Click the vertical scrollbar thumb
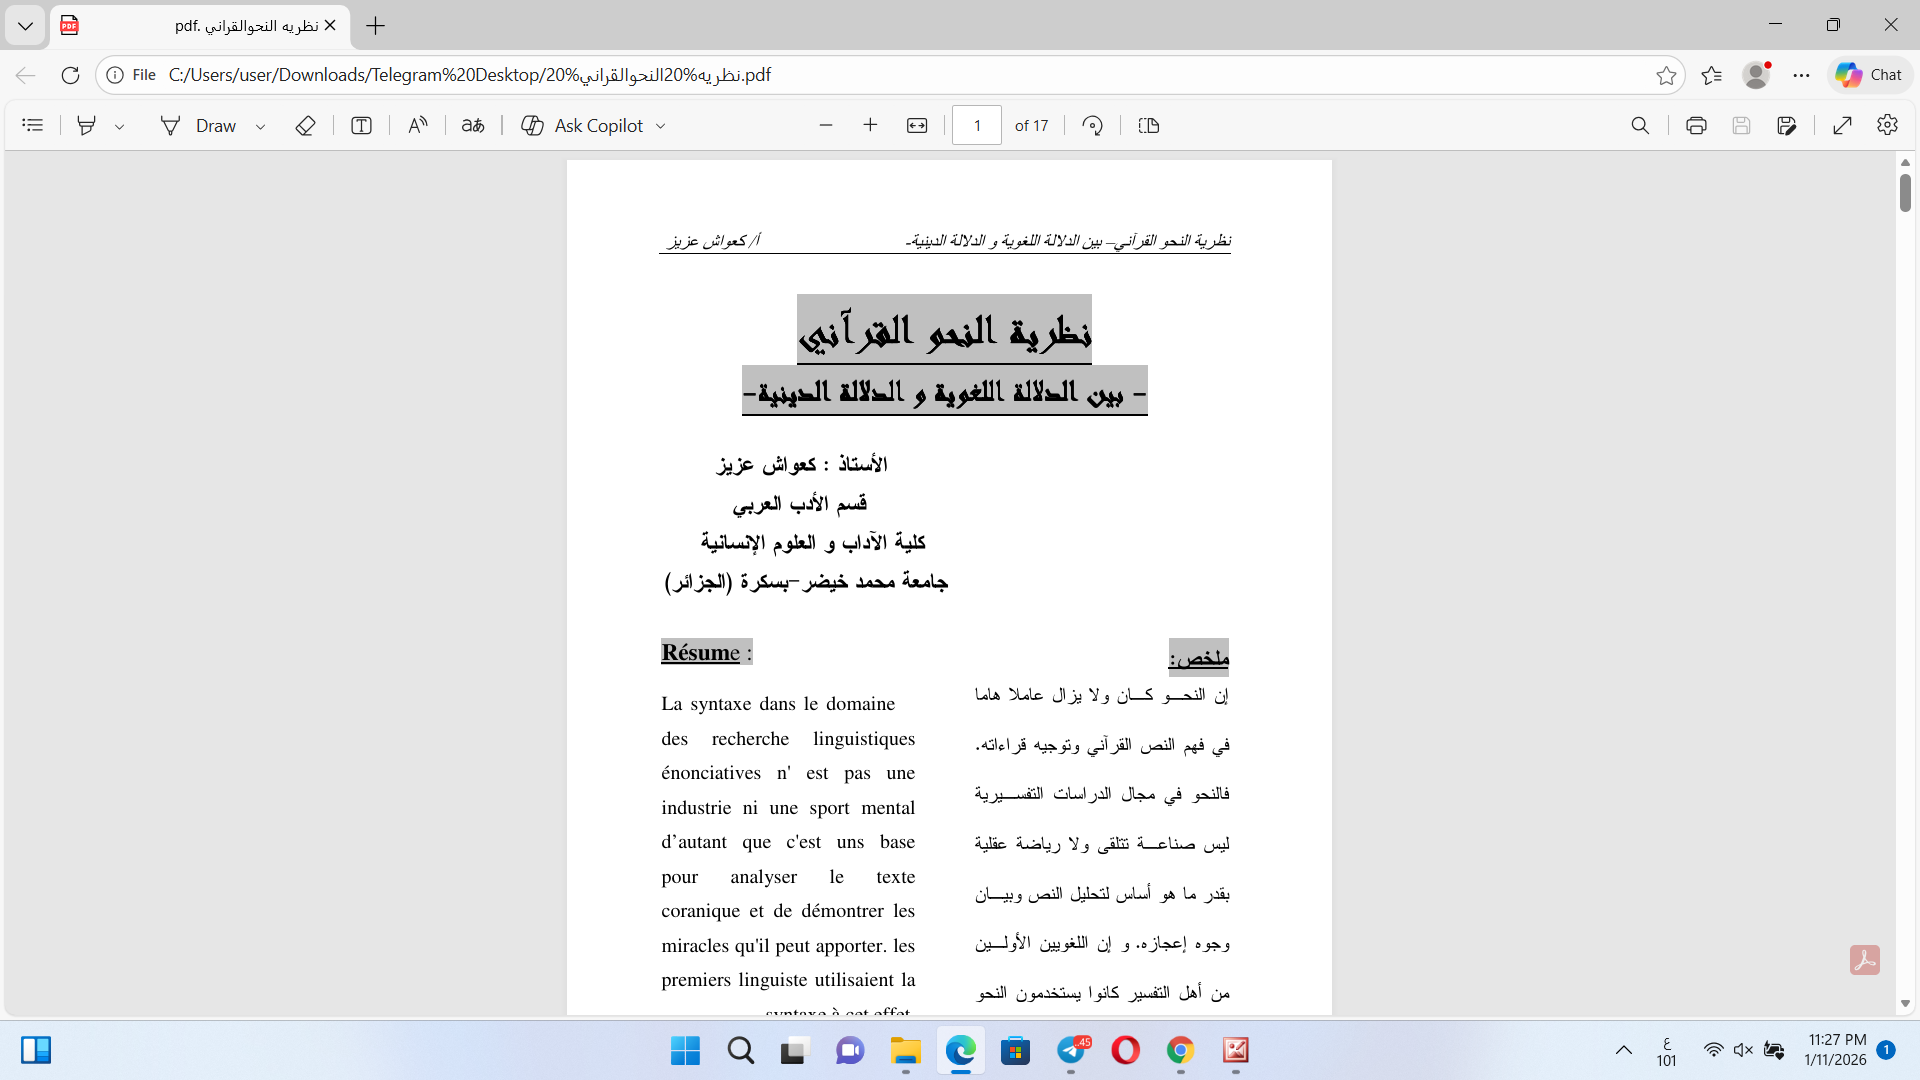This screenshot has height=1080, width=1920. [1905, 192]
